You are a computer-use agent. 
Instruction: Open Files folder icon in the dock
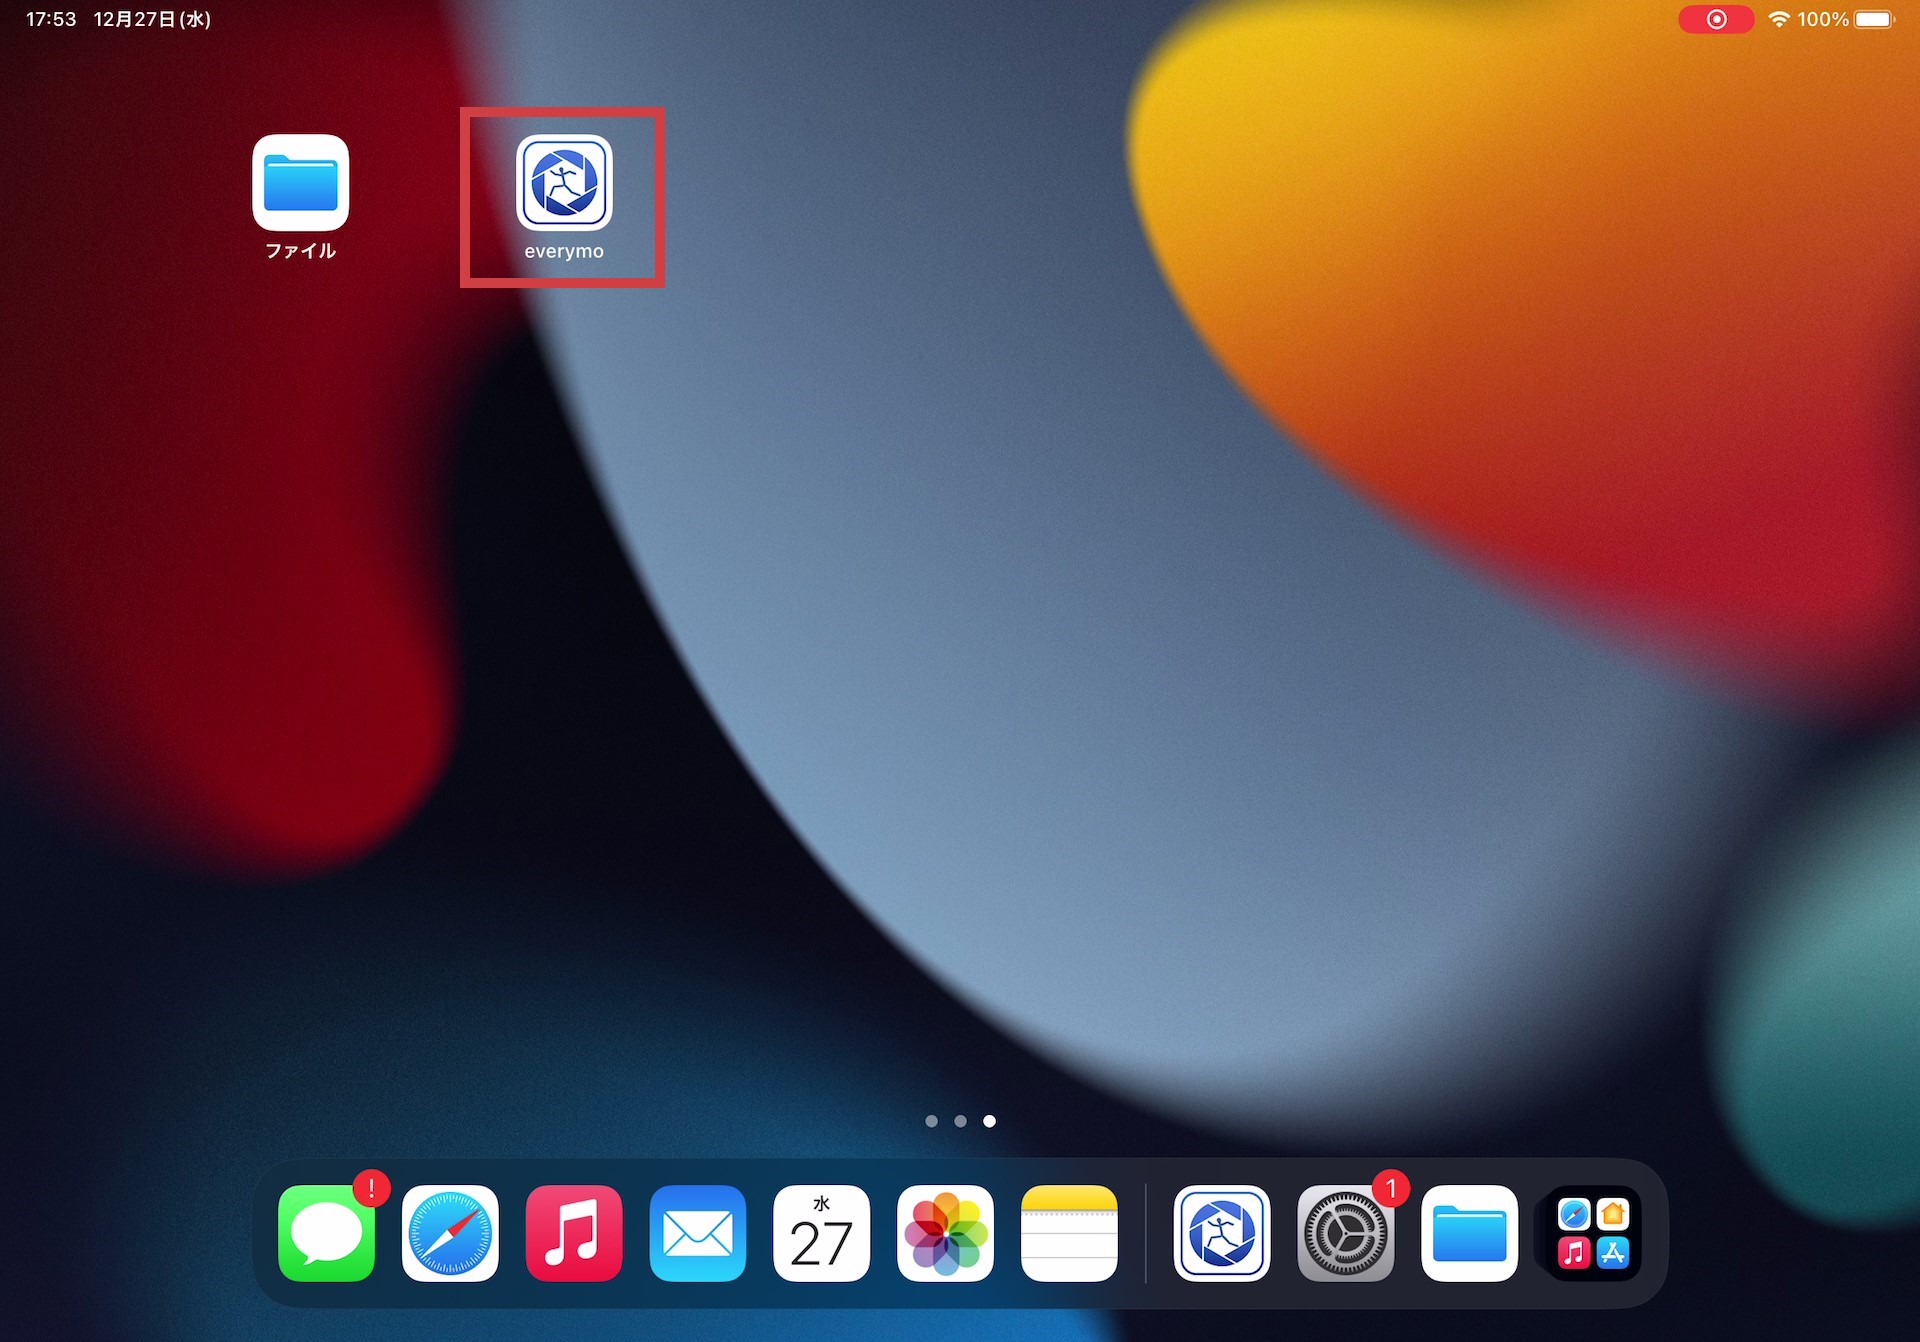click(x=1470, y=1233)
